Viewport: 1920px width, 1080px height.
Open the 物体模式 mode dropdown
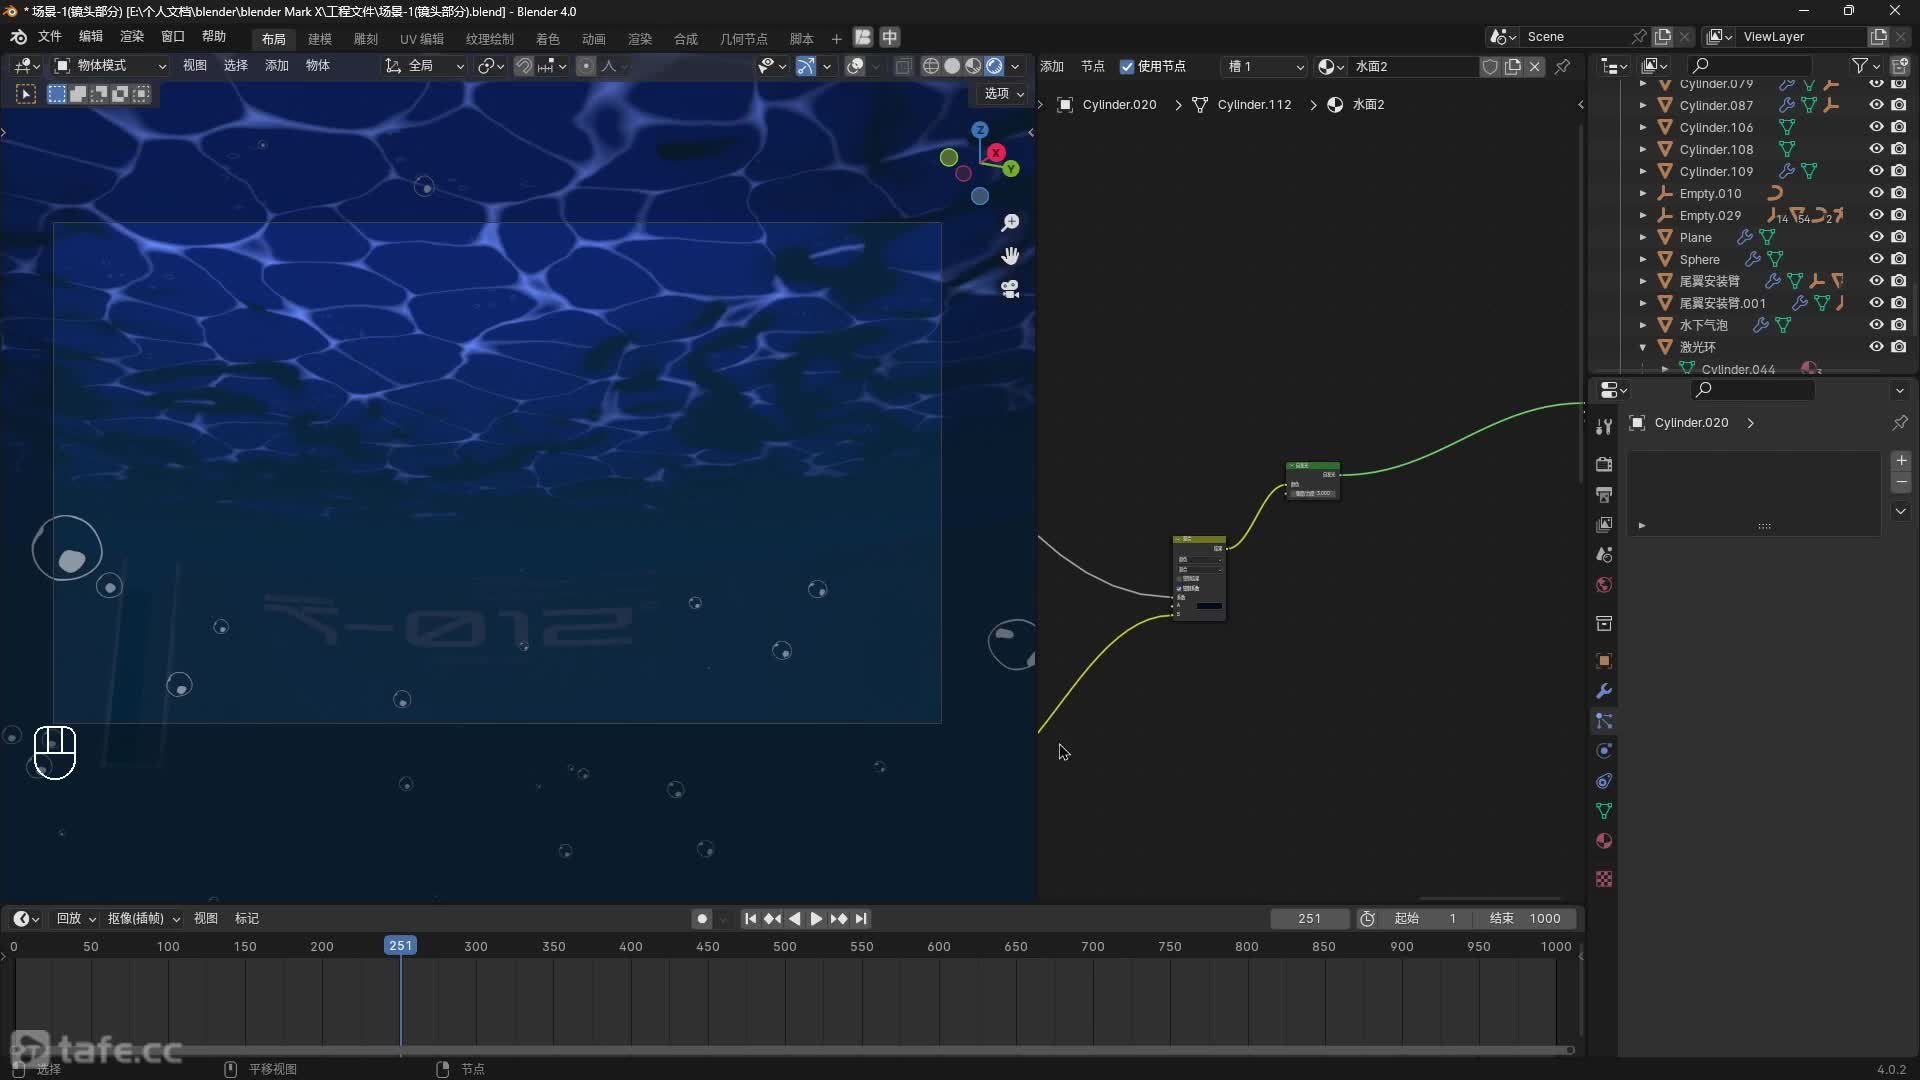click(x=110, y=66)
